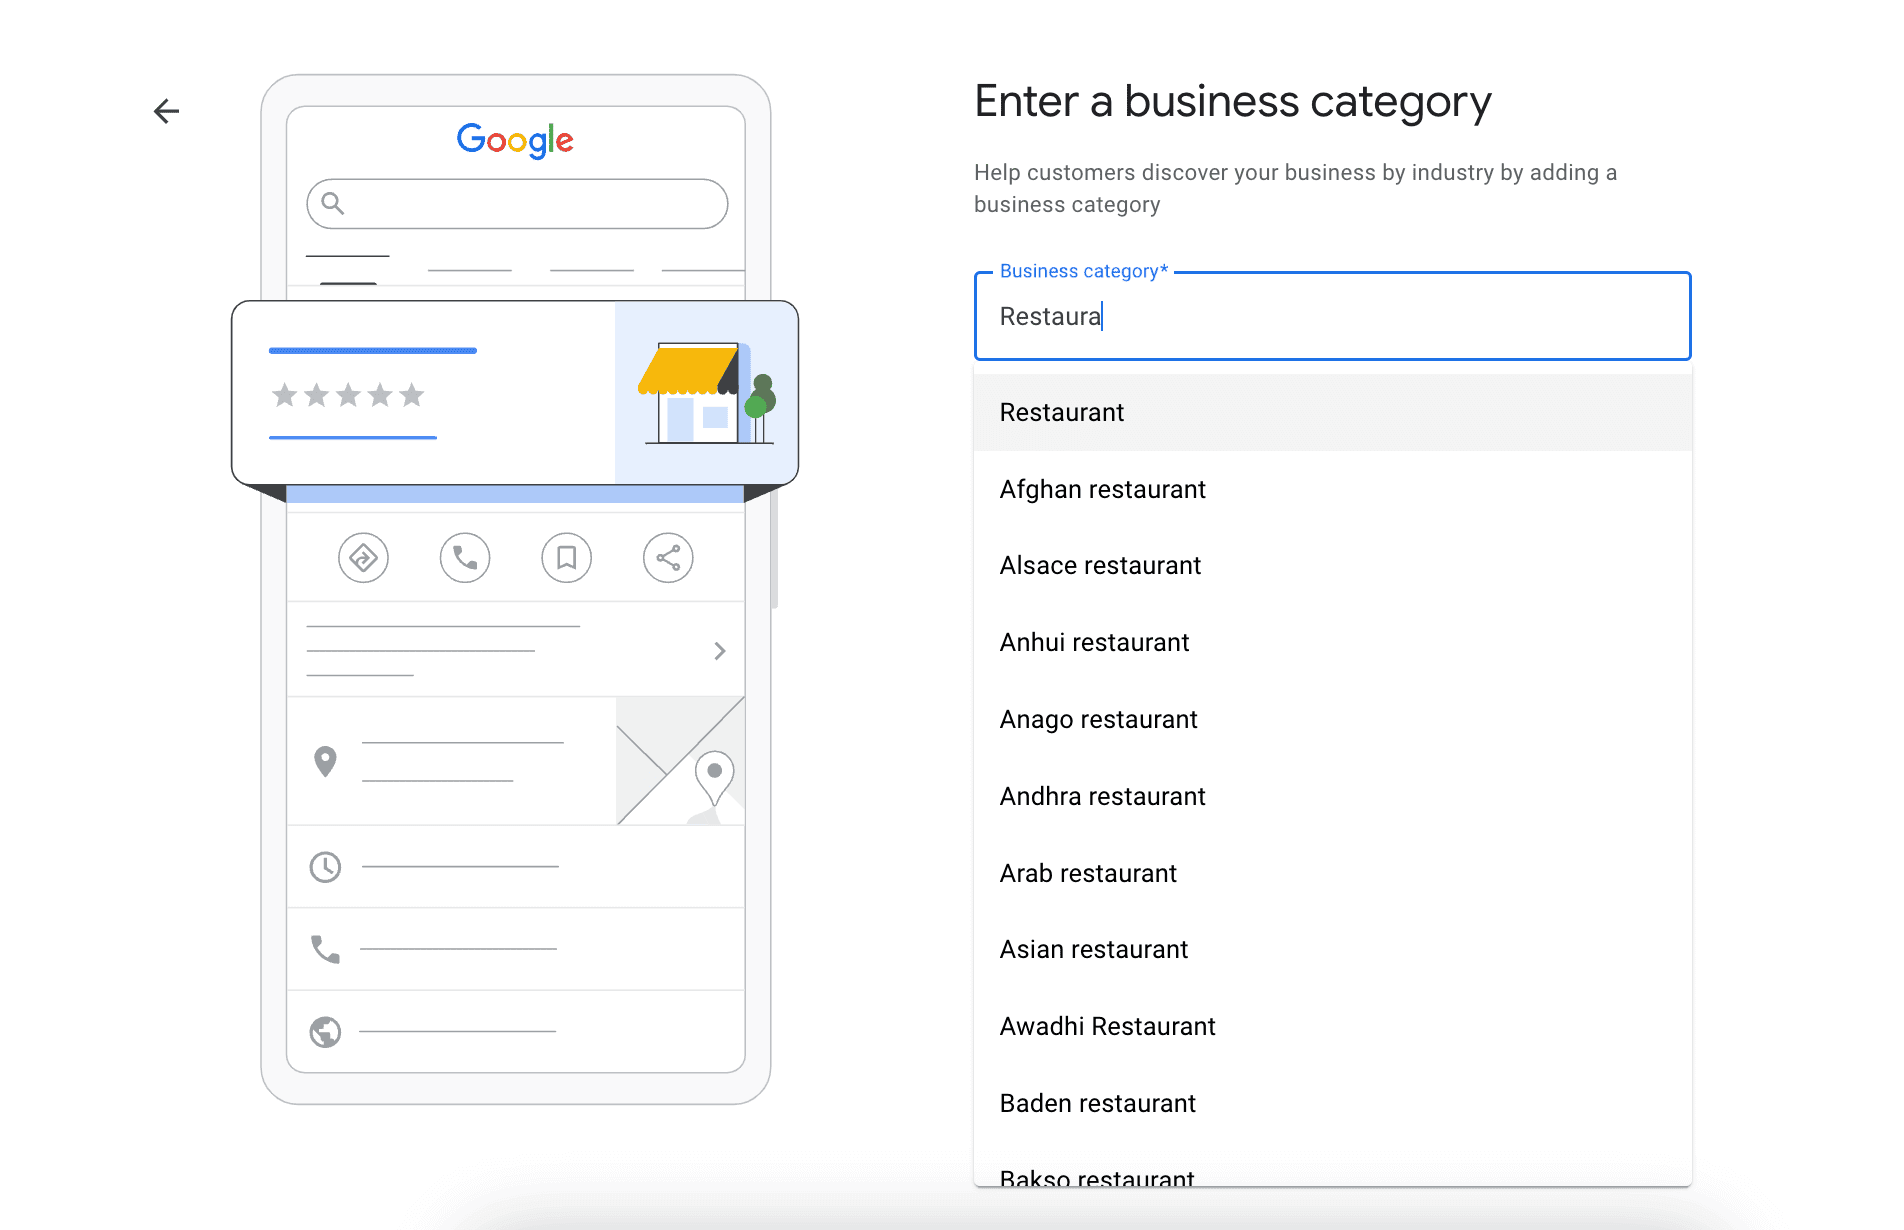Click the globe website icon in the preview
The image size is (1904, 1230).
point(323,1031)
